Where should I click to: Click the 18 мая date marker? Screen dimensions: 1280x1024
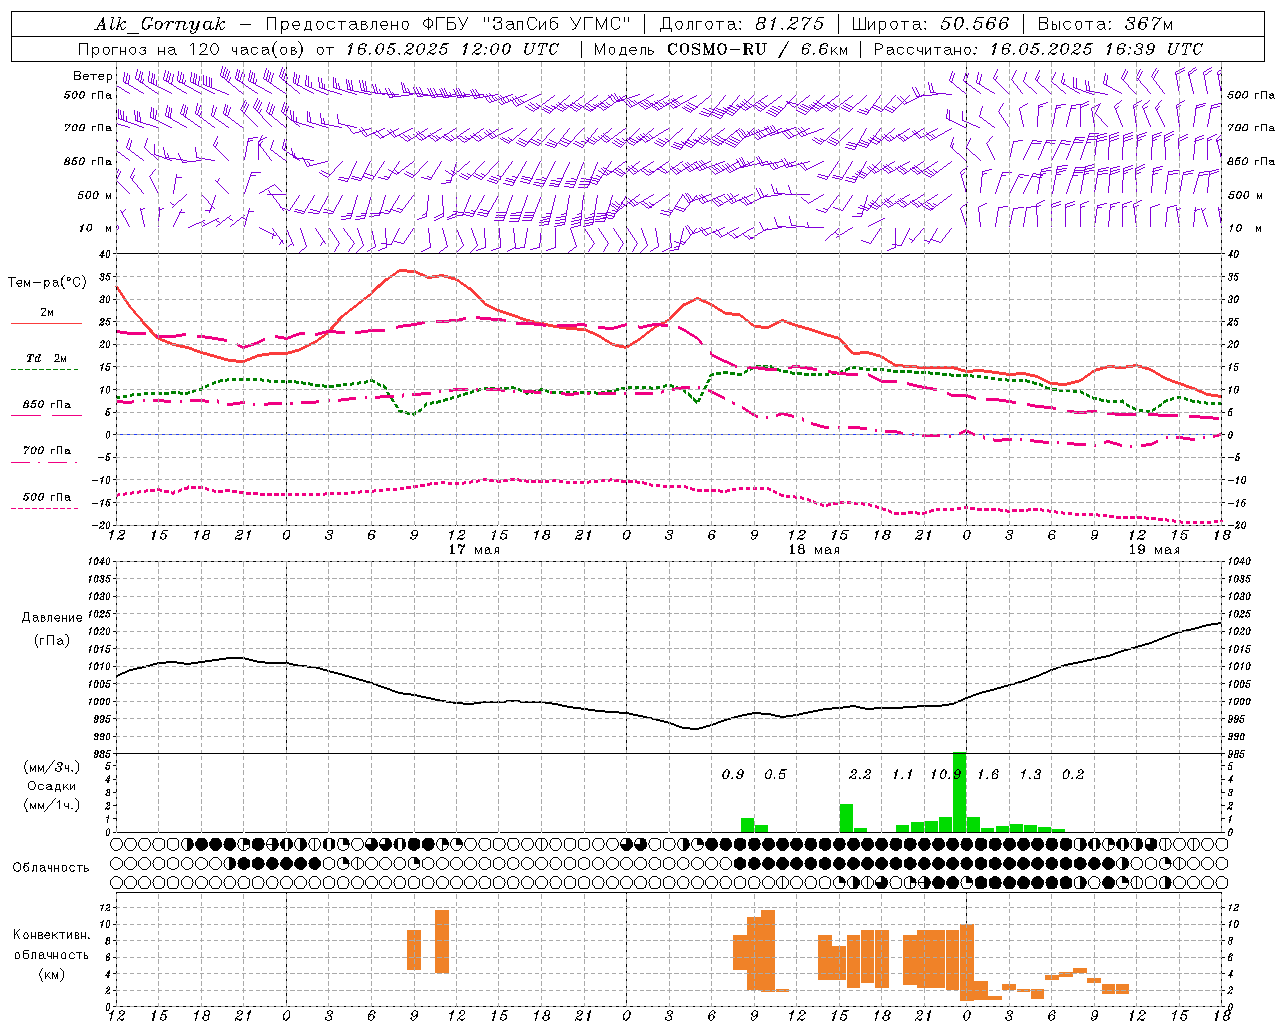coord(814,550)
